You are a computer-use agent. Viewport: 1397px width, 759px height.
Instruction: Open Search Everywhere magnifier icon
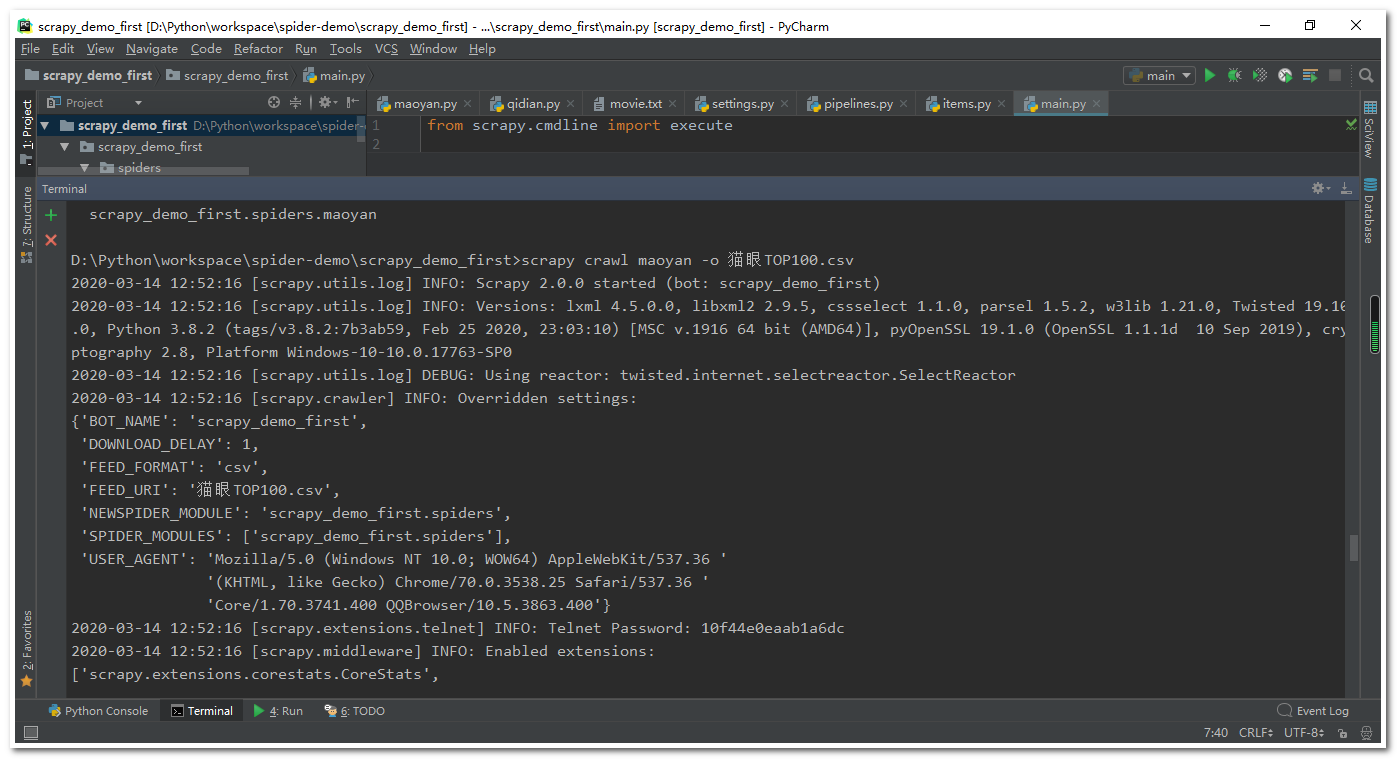1366,75
